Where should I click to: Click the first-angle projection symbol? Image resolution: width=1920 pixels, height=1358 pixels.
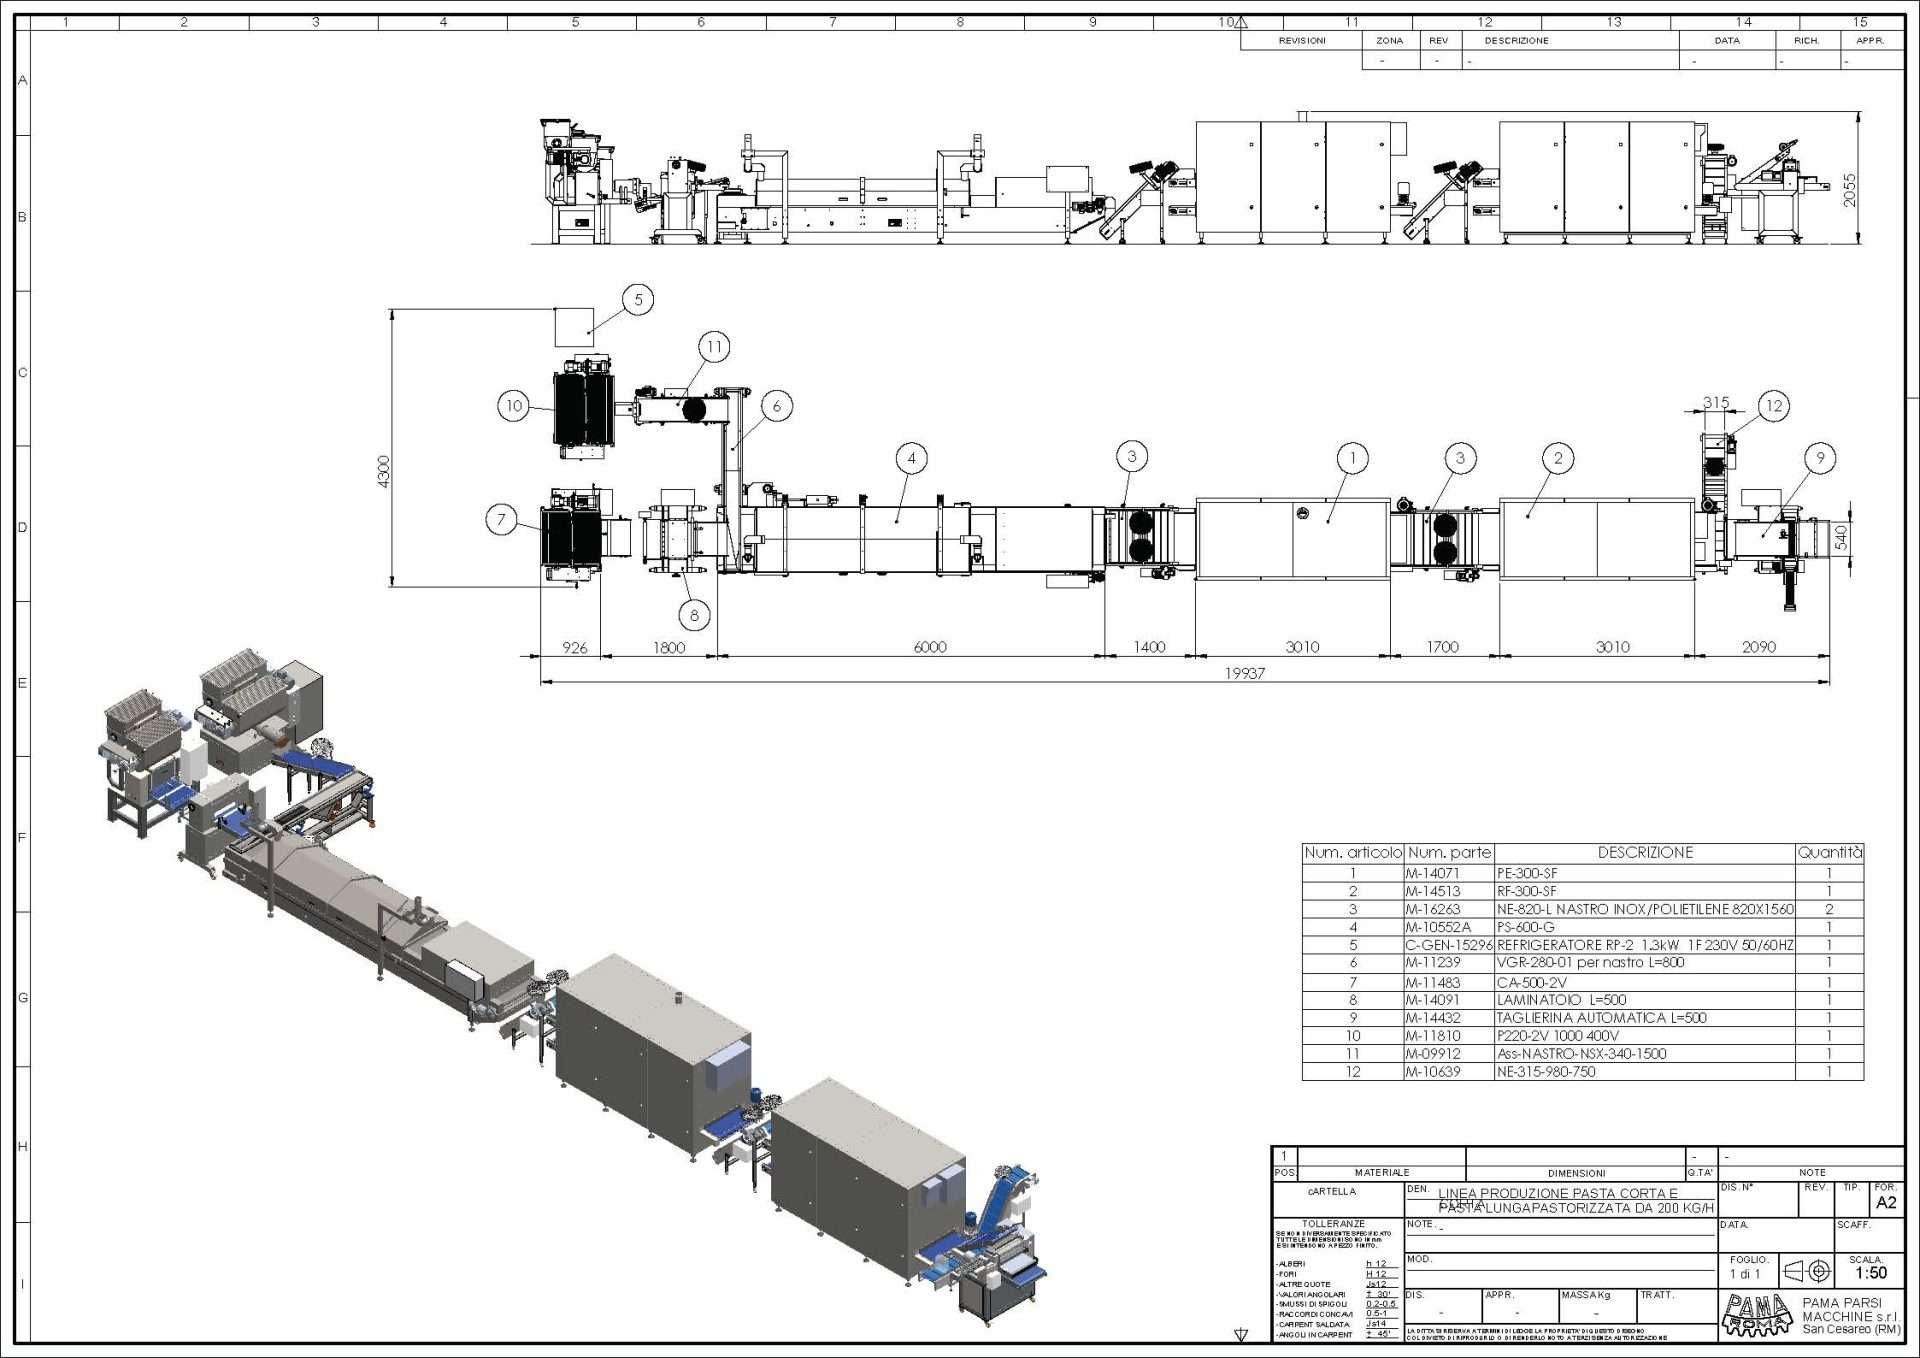click(x=1808, y=1271)
